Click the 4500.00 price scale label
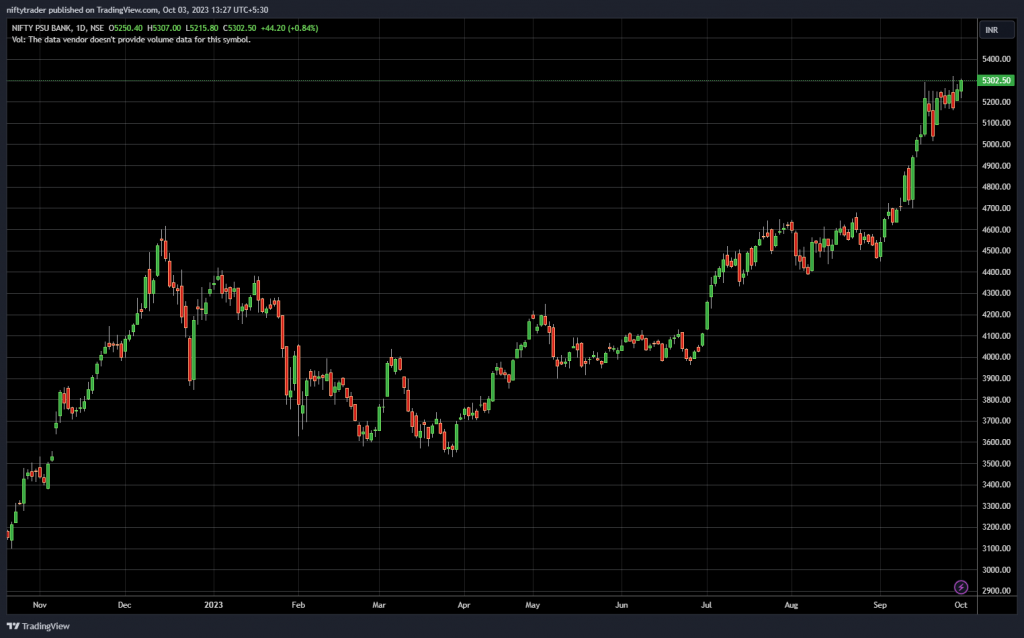 [x=996, y=251]
